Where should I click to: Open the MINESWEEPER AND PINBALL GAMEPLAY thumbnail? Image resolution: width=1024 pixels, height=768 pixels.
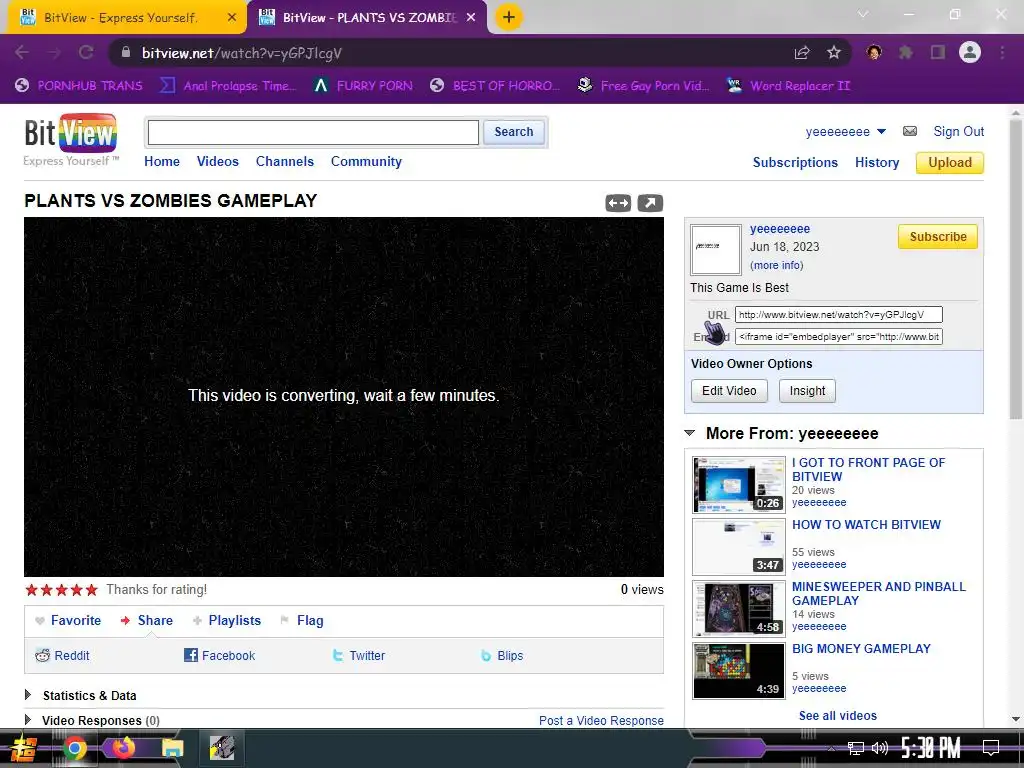739,609
